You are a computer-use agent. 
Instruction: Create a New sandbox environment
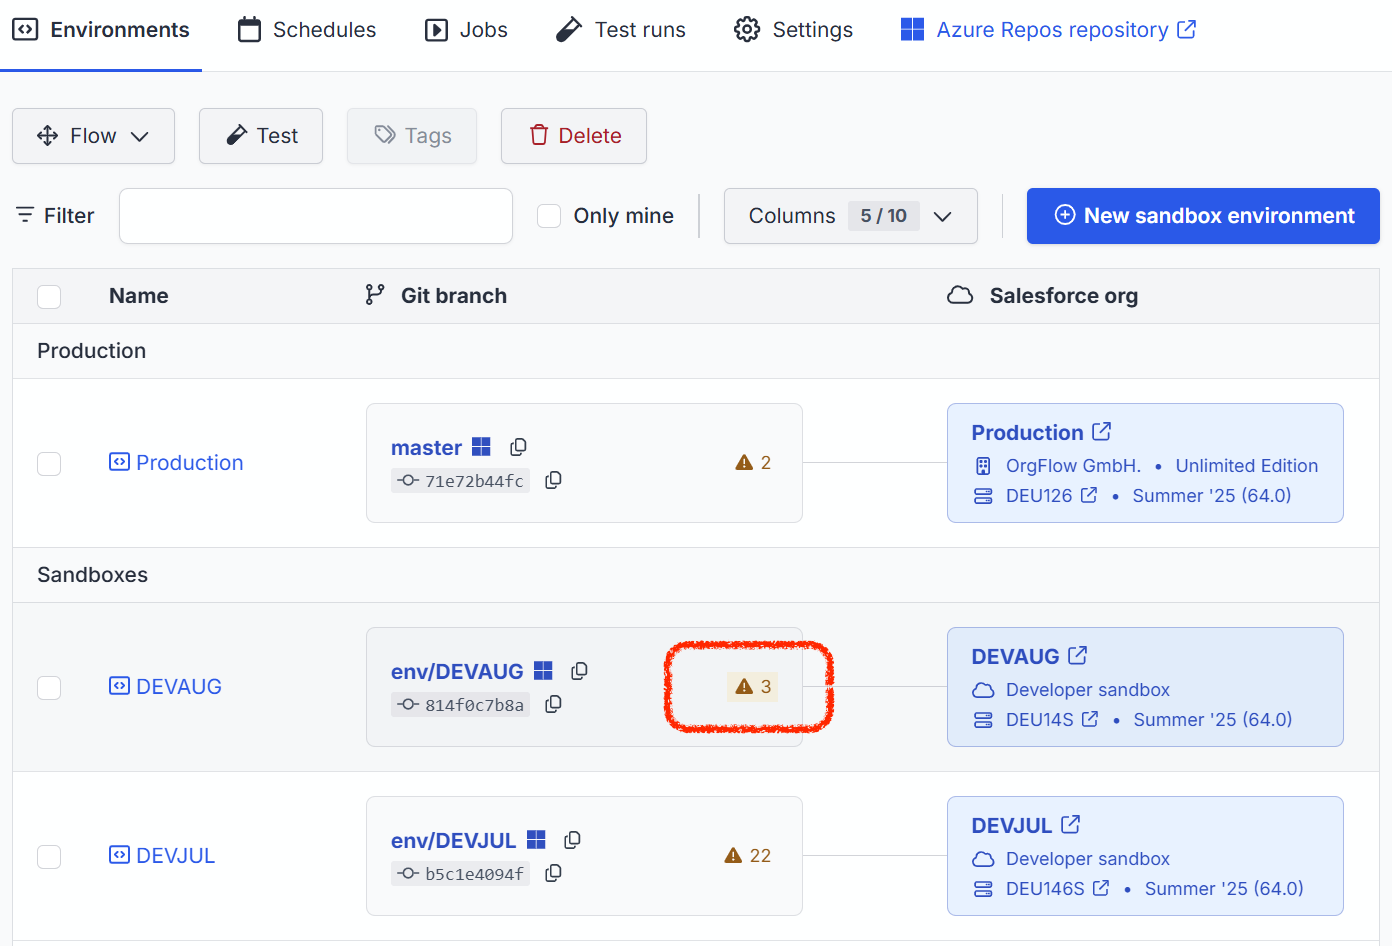coord(1203,216)
